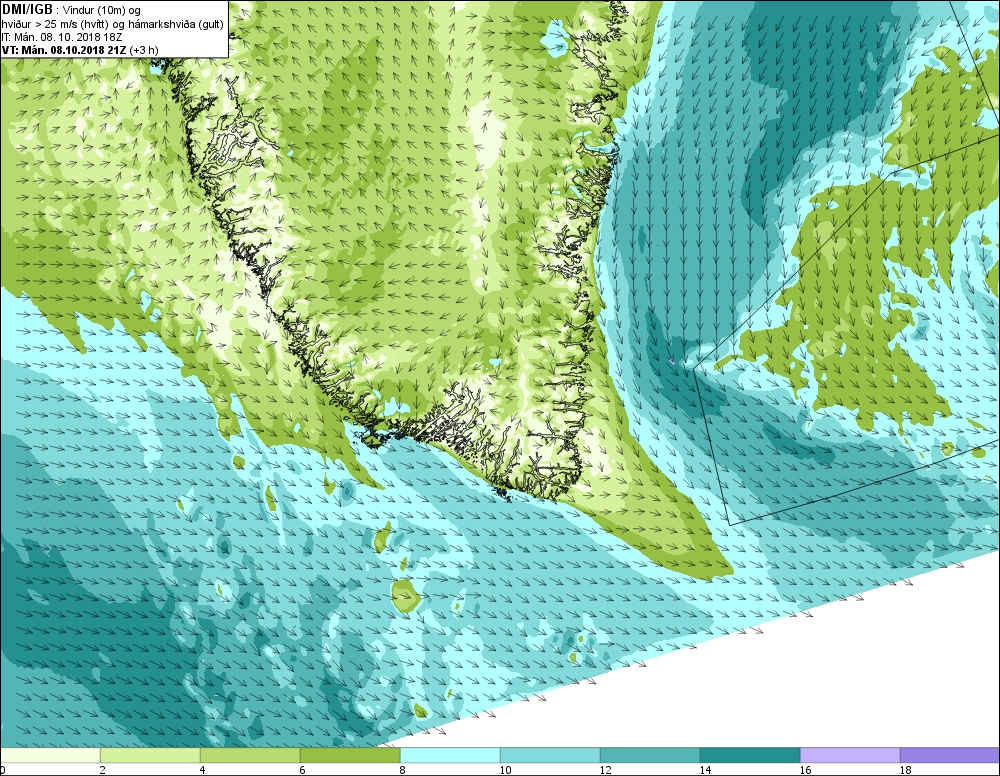Click the "hviður > 25 m/s (hvítt)" line

[x=57, y=24]
